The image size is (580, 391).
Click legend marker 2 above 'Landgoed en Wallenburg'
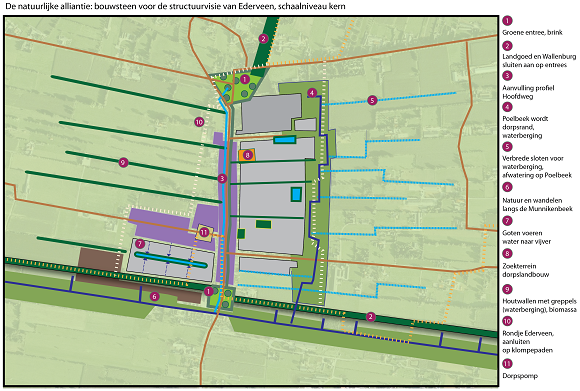tap(507, 46)
